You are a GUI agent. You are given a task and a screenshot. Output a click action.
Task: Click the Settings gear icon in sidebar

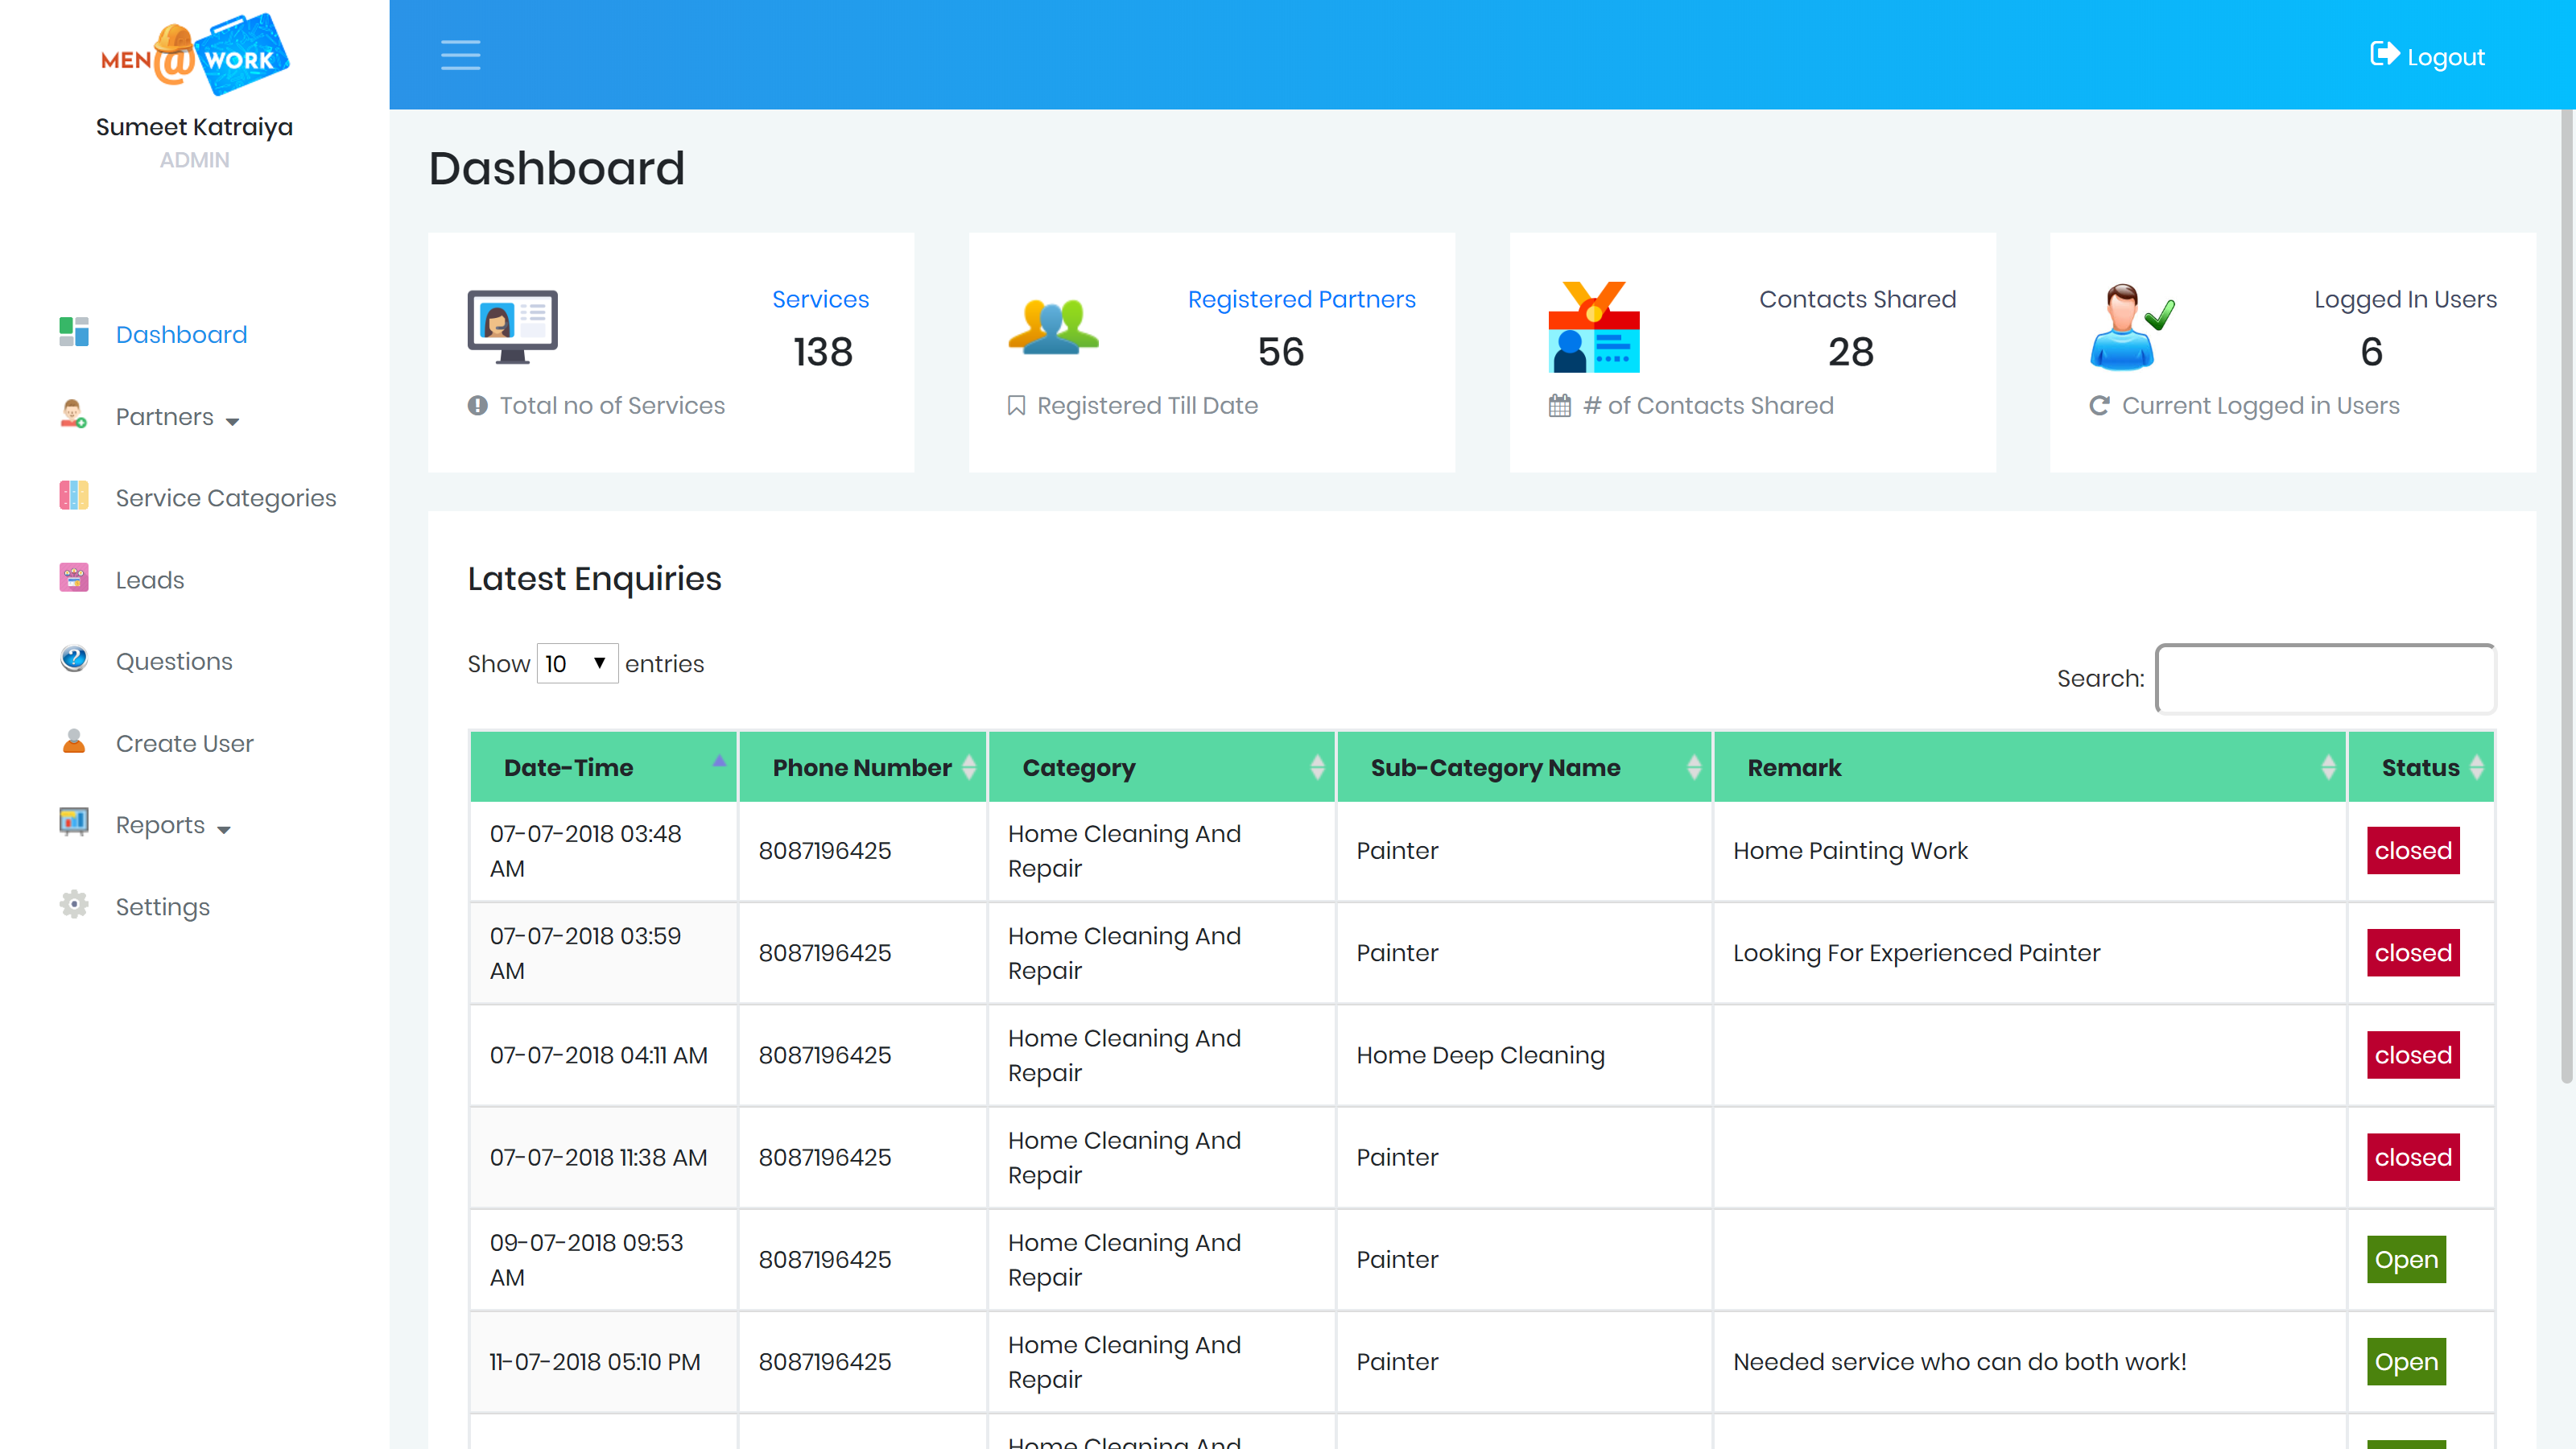click(x=74, y=905)
